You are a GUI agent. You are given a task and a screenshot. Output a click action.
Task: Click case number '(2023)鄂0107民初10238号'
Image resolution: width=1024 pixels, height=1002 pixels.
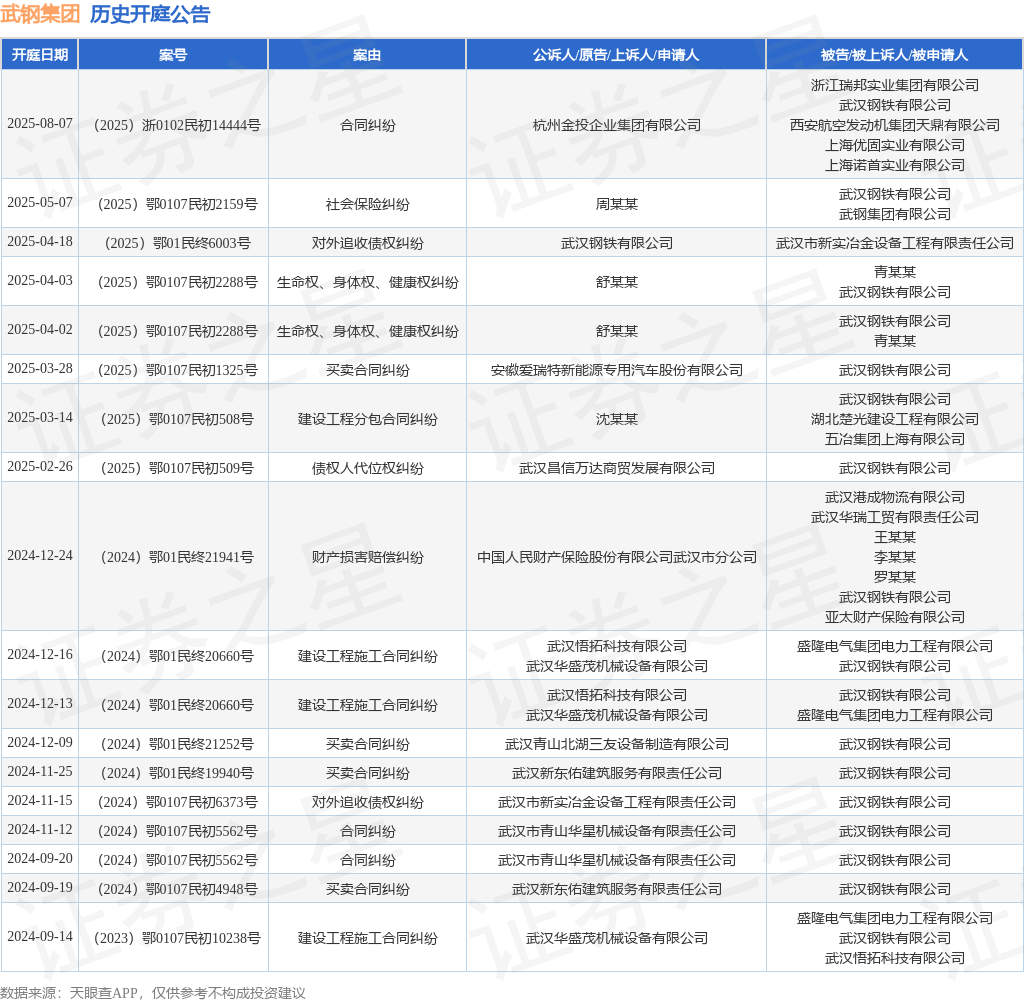[x=176, y=939]
